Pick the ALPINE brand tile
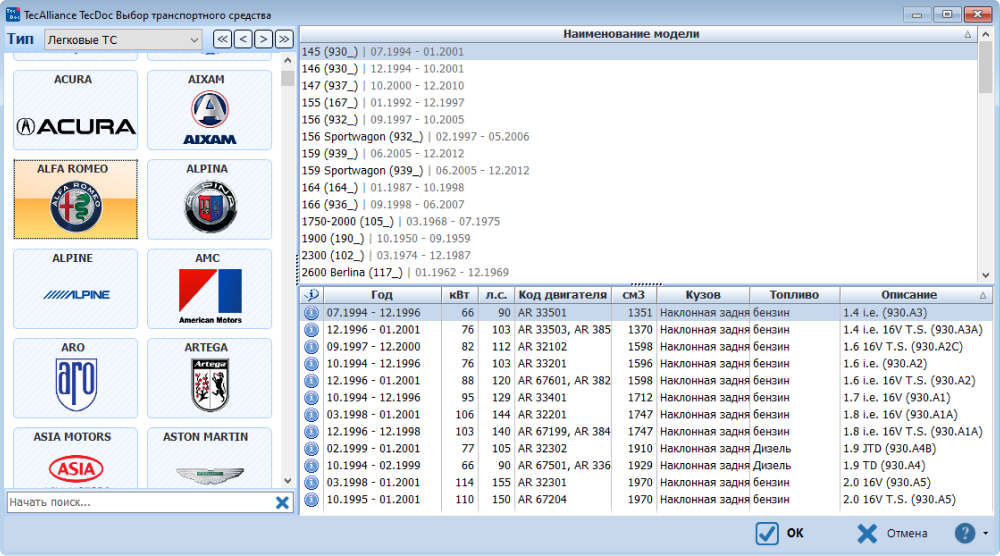The height and width of the screenshot is (556, 1000). click(75, 289)
